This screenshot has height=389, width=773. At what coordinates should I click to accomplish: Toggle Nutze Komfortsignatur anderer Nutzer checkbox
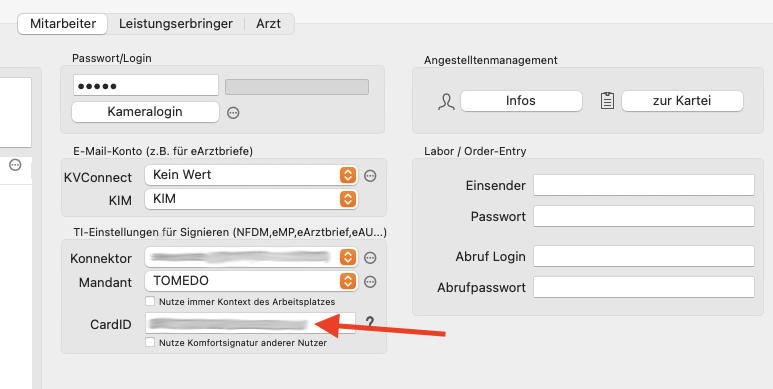(150, 342)
